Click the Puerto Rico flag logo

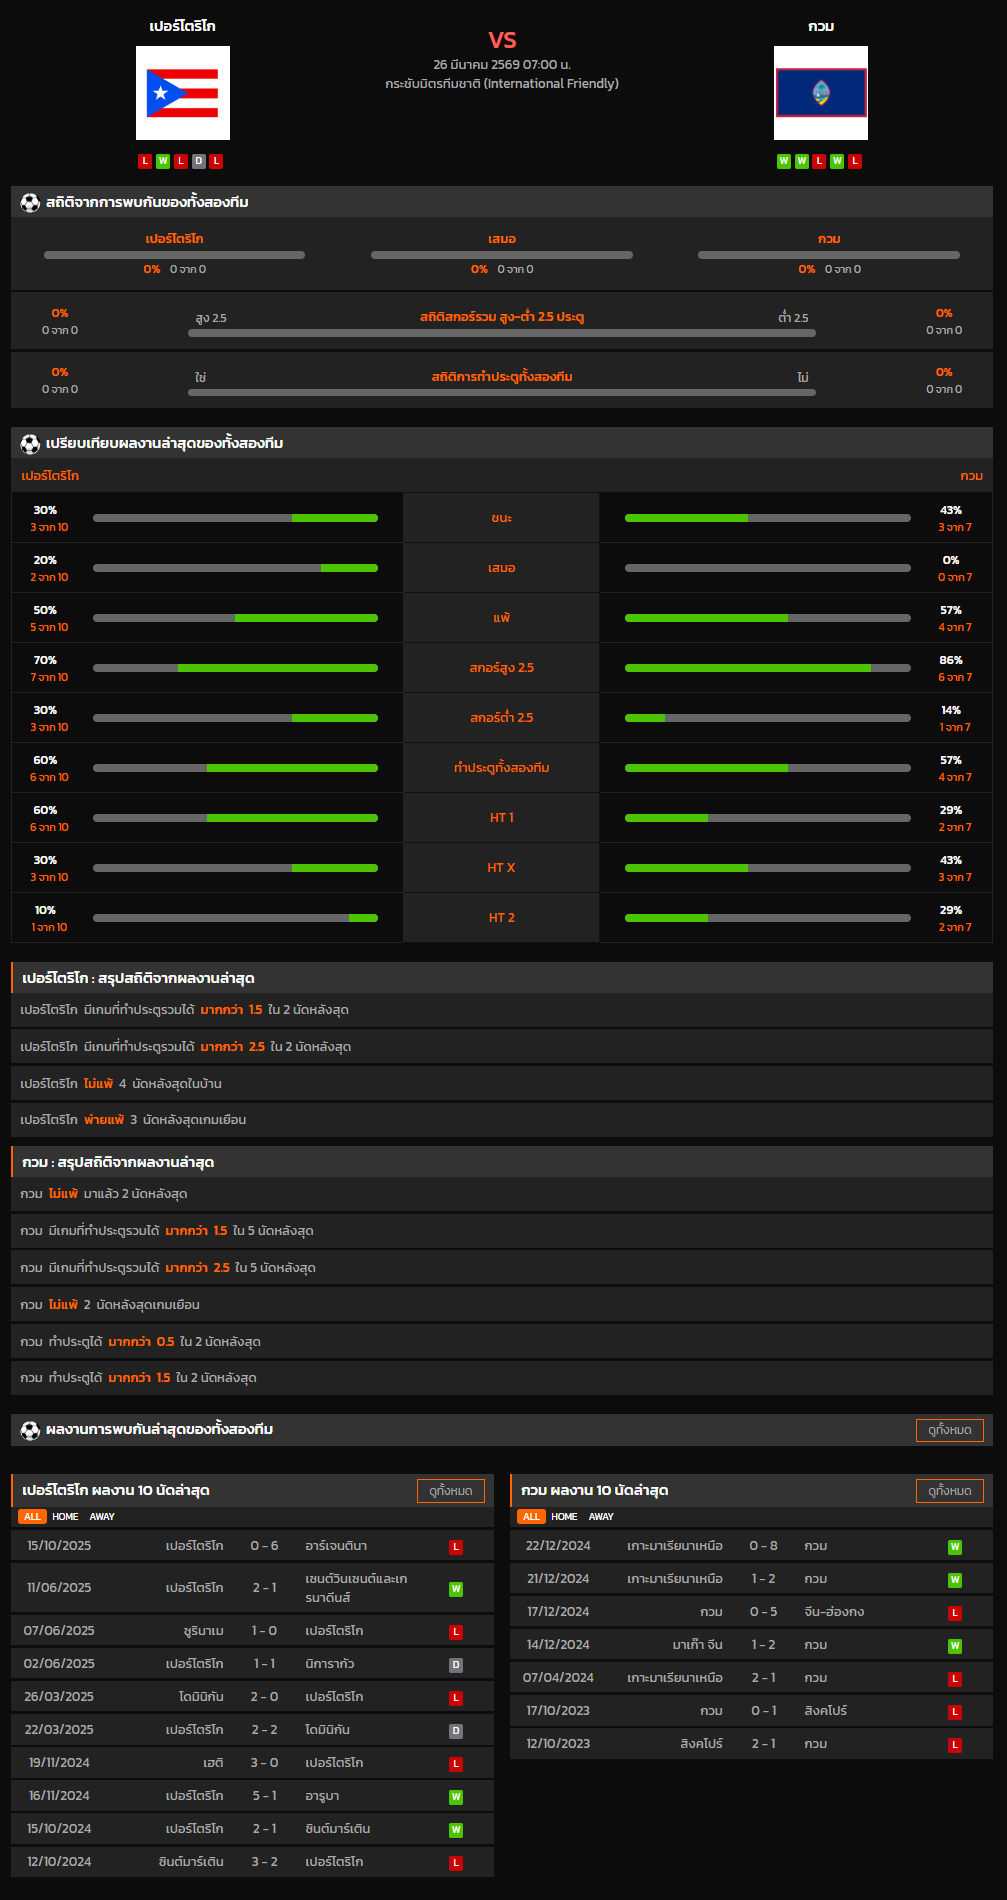(183, 93)
